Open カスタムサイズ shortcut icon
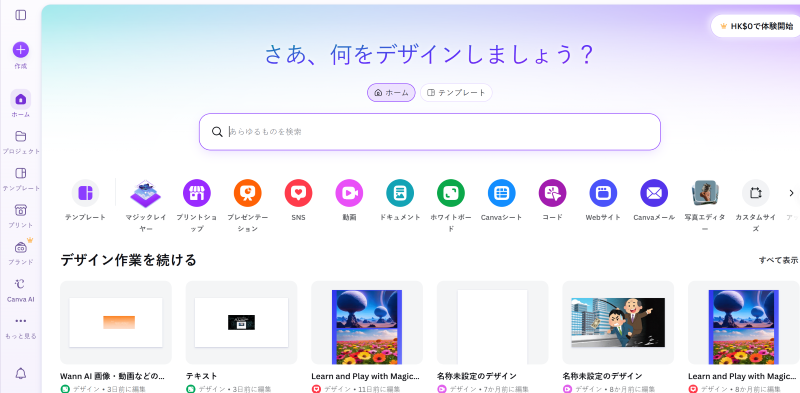This screenshot has height=393, width=800. point(756,193)
